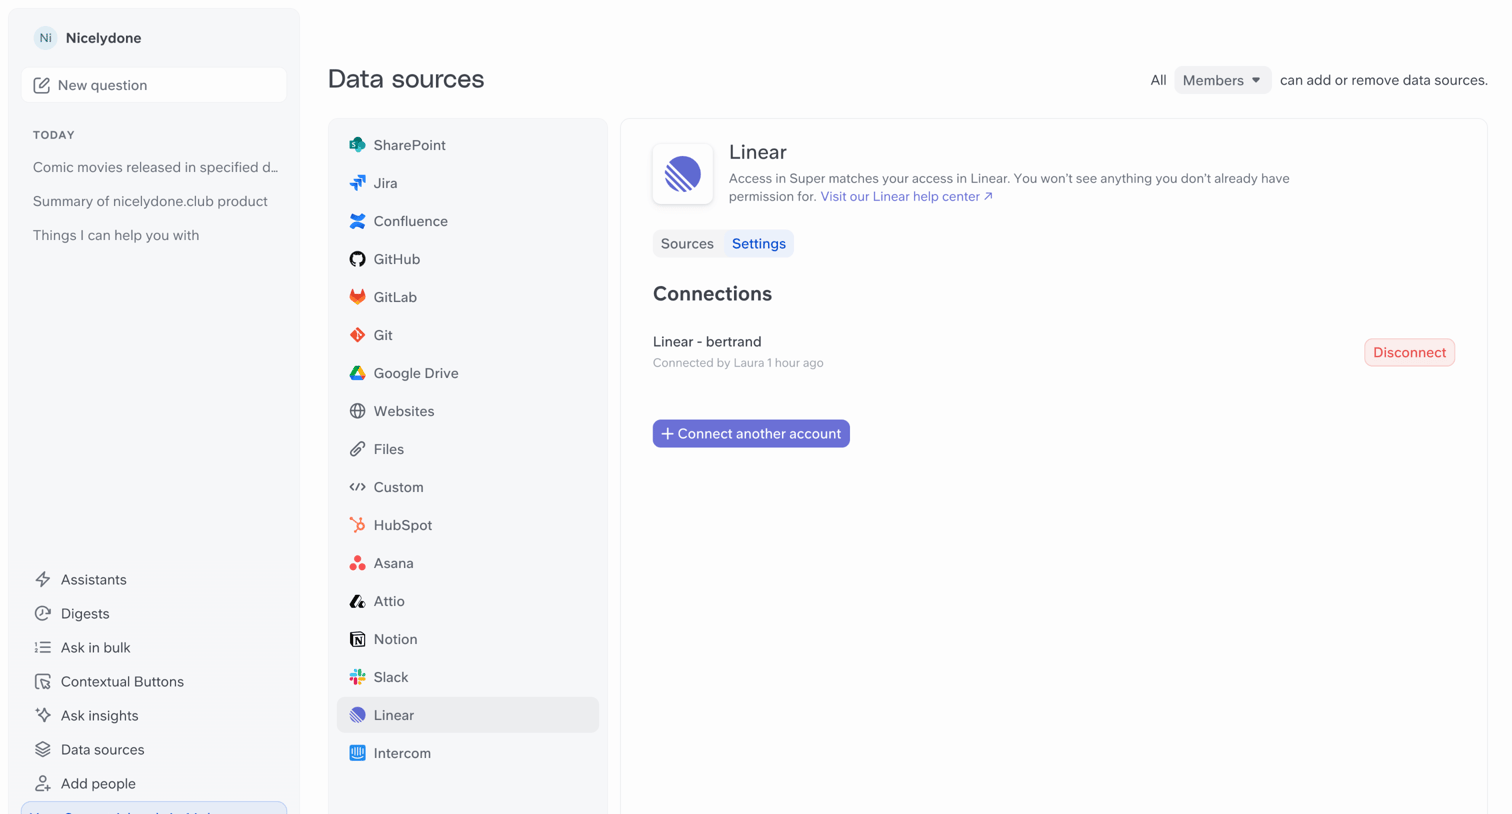The image size is (1512, 814).
Task: Click the 'Linear - bertrand' connection name
Action: [707, 342]
